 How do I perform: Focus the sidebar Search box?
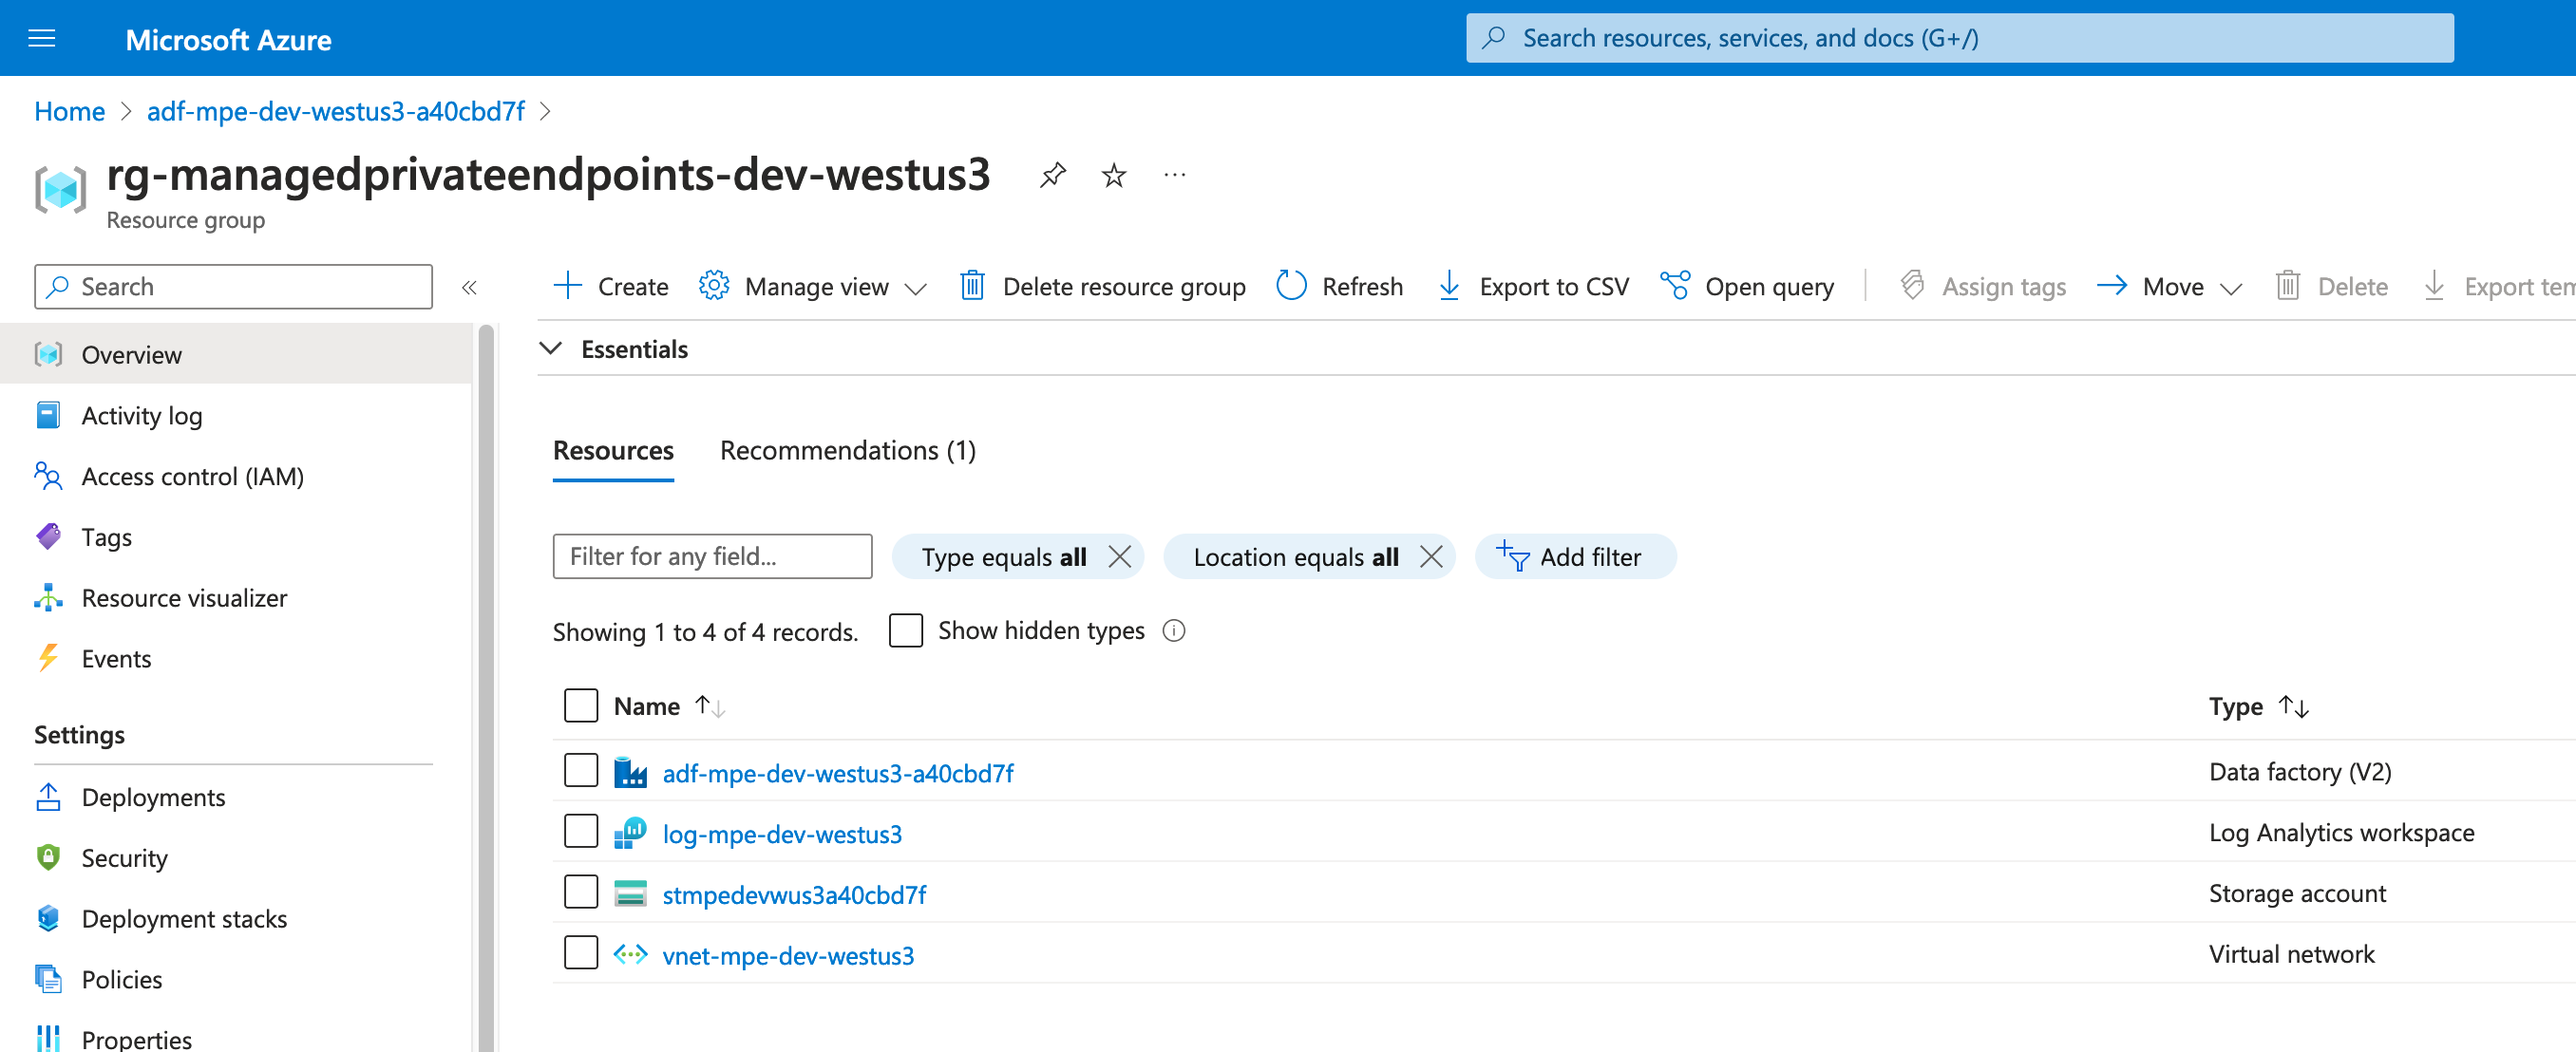click(233, 287)
